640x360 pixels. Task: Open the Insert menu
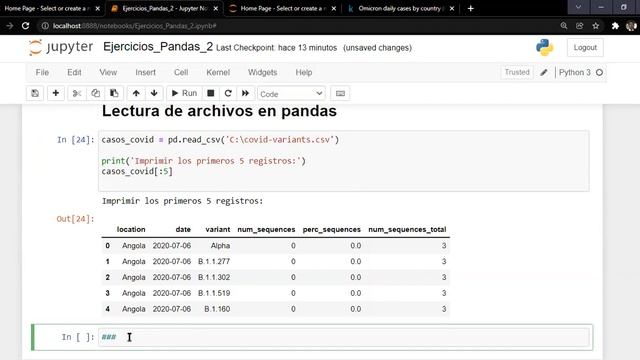coord(146,72)
